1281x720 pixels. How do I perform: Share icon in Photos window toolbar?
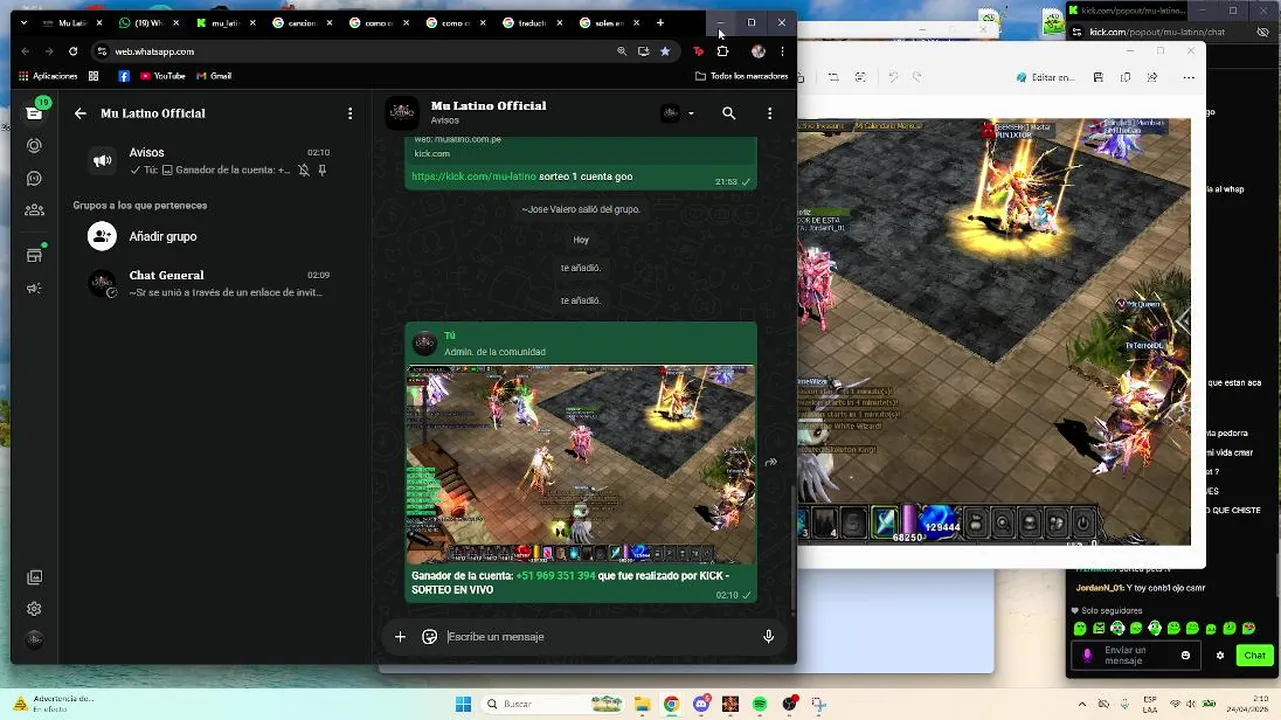coord(1153,77)
